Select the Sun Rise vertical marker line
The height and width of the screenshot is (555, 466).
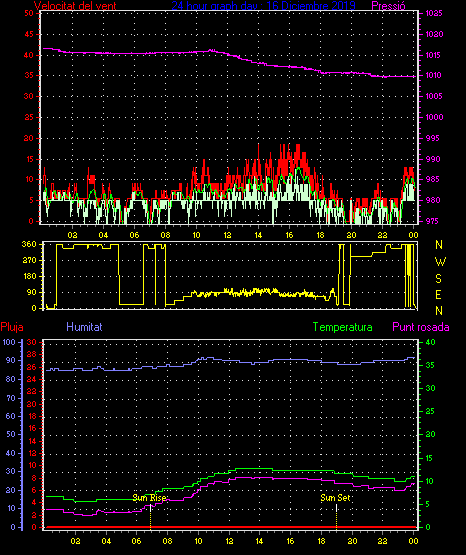pos(151,517)
